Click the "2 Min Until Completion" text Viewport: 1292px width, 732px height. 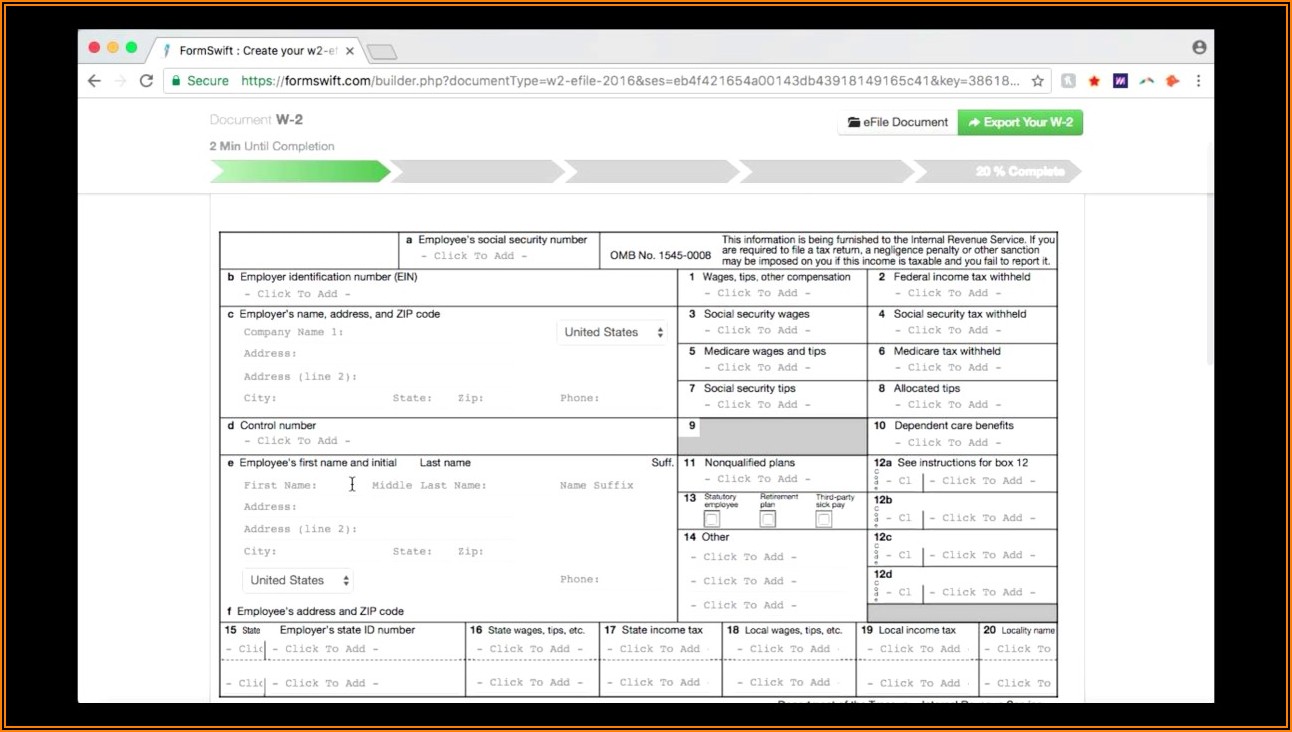coord(272,146)
